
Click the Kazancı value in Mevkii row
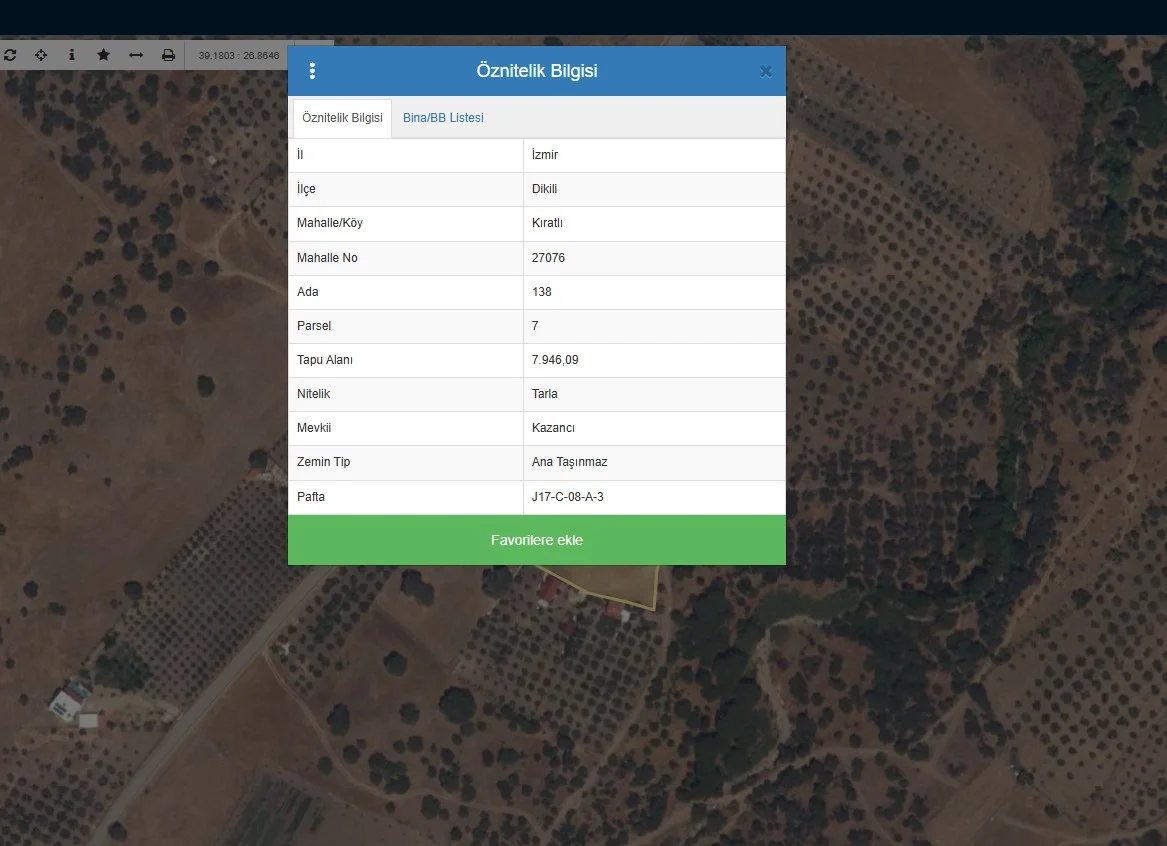(553, 428)
